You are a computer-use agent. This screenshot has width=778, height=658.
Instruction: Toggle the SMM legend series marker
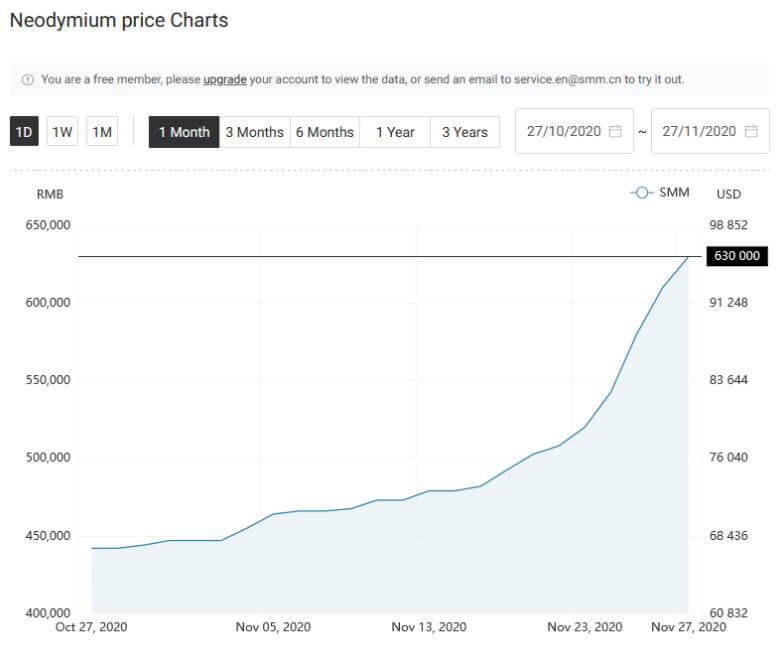click(x=642, y=193)
